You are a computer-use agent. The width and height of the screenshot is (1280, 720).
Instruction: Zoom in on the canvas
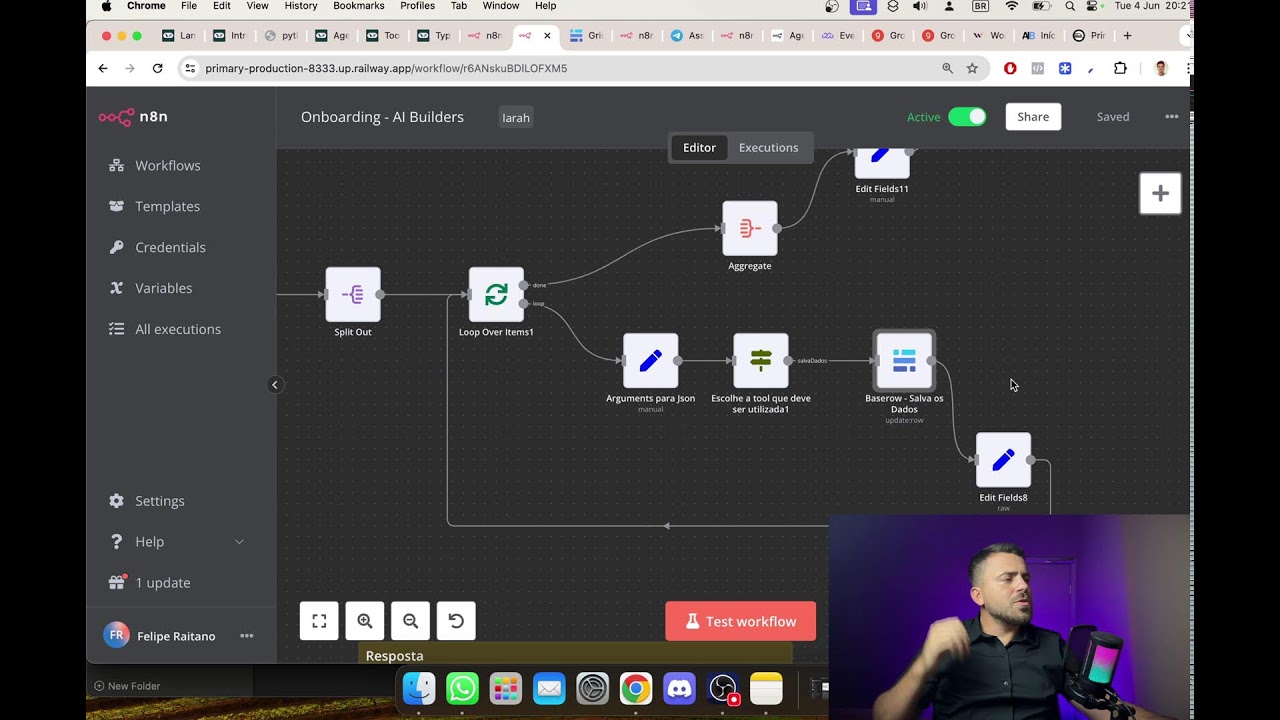pos(365,621)
